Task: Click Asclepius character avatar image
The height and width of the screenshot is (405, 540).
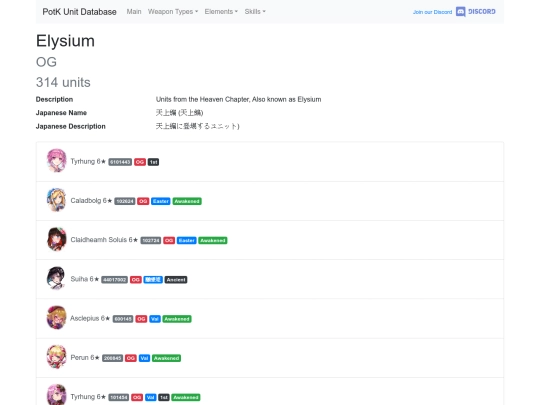Action: [x=56, y=318]
